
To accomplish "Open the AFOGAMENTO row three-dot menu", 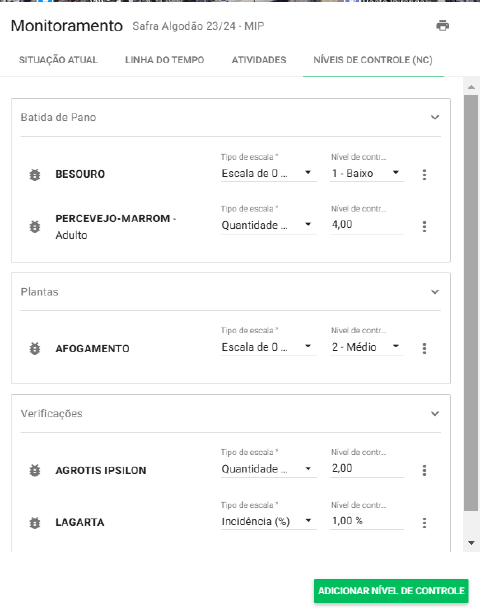I will click(424, 349).
